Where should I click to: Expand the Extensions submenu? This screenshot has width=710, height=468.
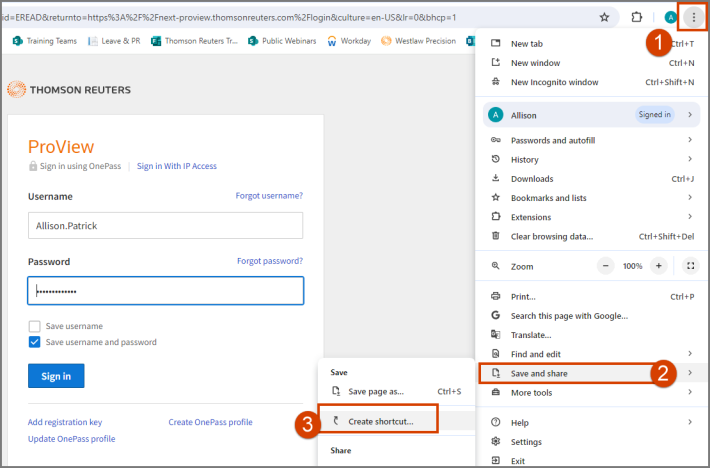click(x=592, y=217)
